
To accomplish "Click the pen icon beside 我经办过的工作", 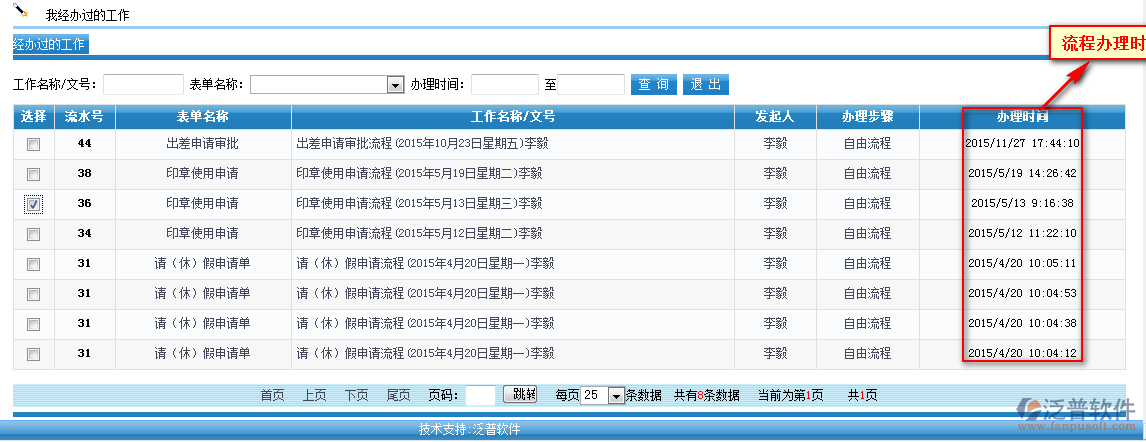I will pyautogui.click(x=22, y=13).
